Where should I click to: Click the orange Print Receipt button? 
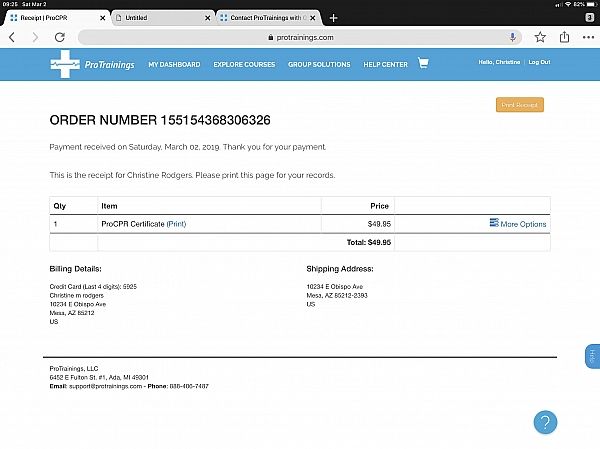pos(520,104)
